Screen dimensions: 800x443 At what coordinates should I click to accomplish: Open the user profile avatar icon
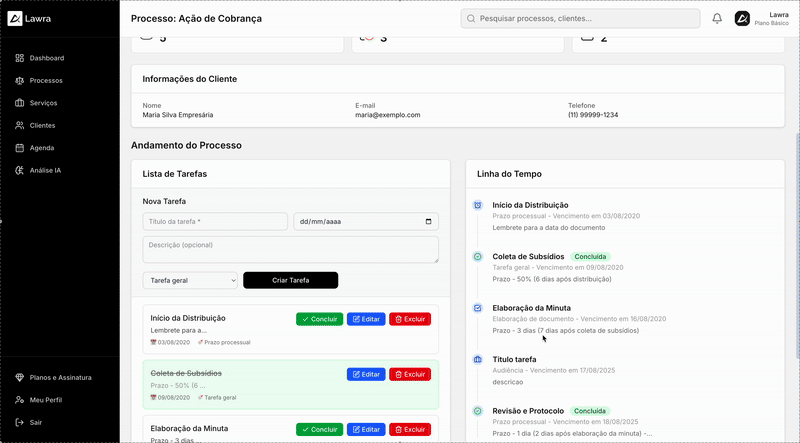[742, 18]
